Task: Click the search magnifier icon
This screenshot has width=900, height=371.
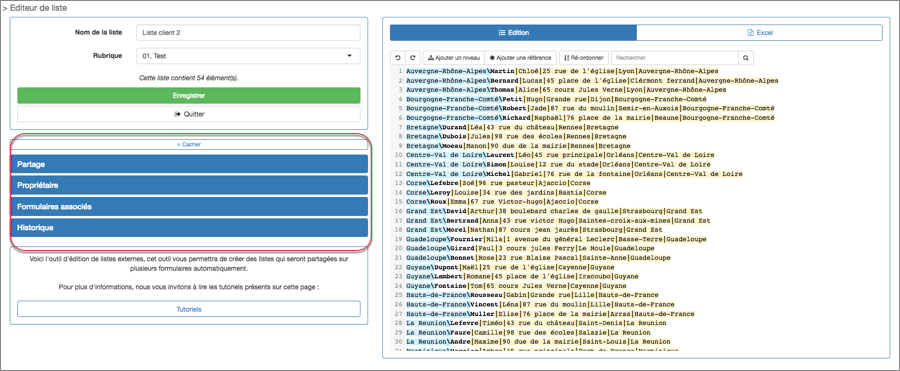Action: click(746, 58)
